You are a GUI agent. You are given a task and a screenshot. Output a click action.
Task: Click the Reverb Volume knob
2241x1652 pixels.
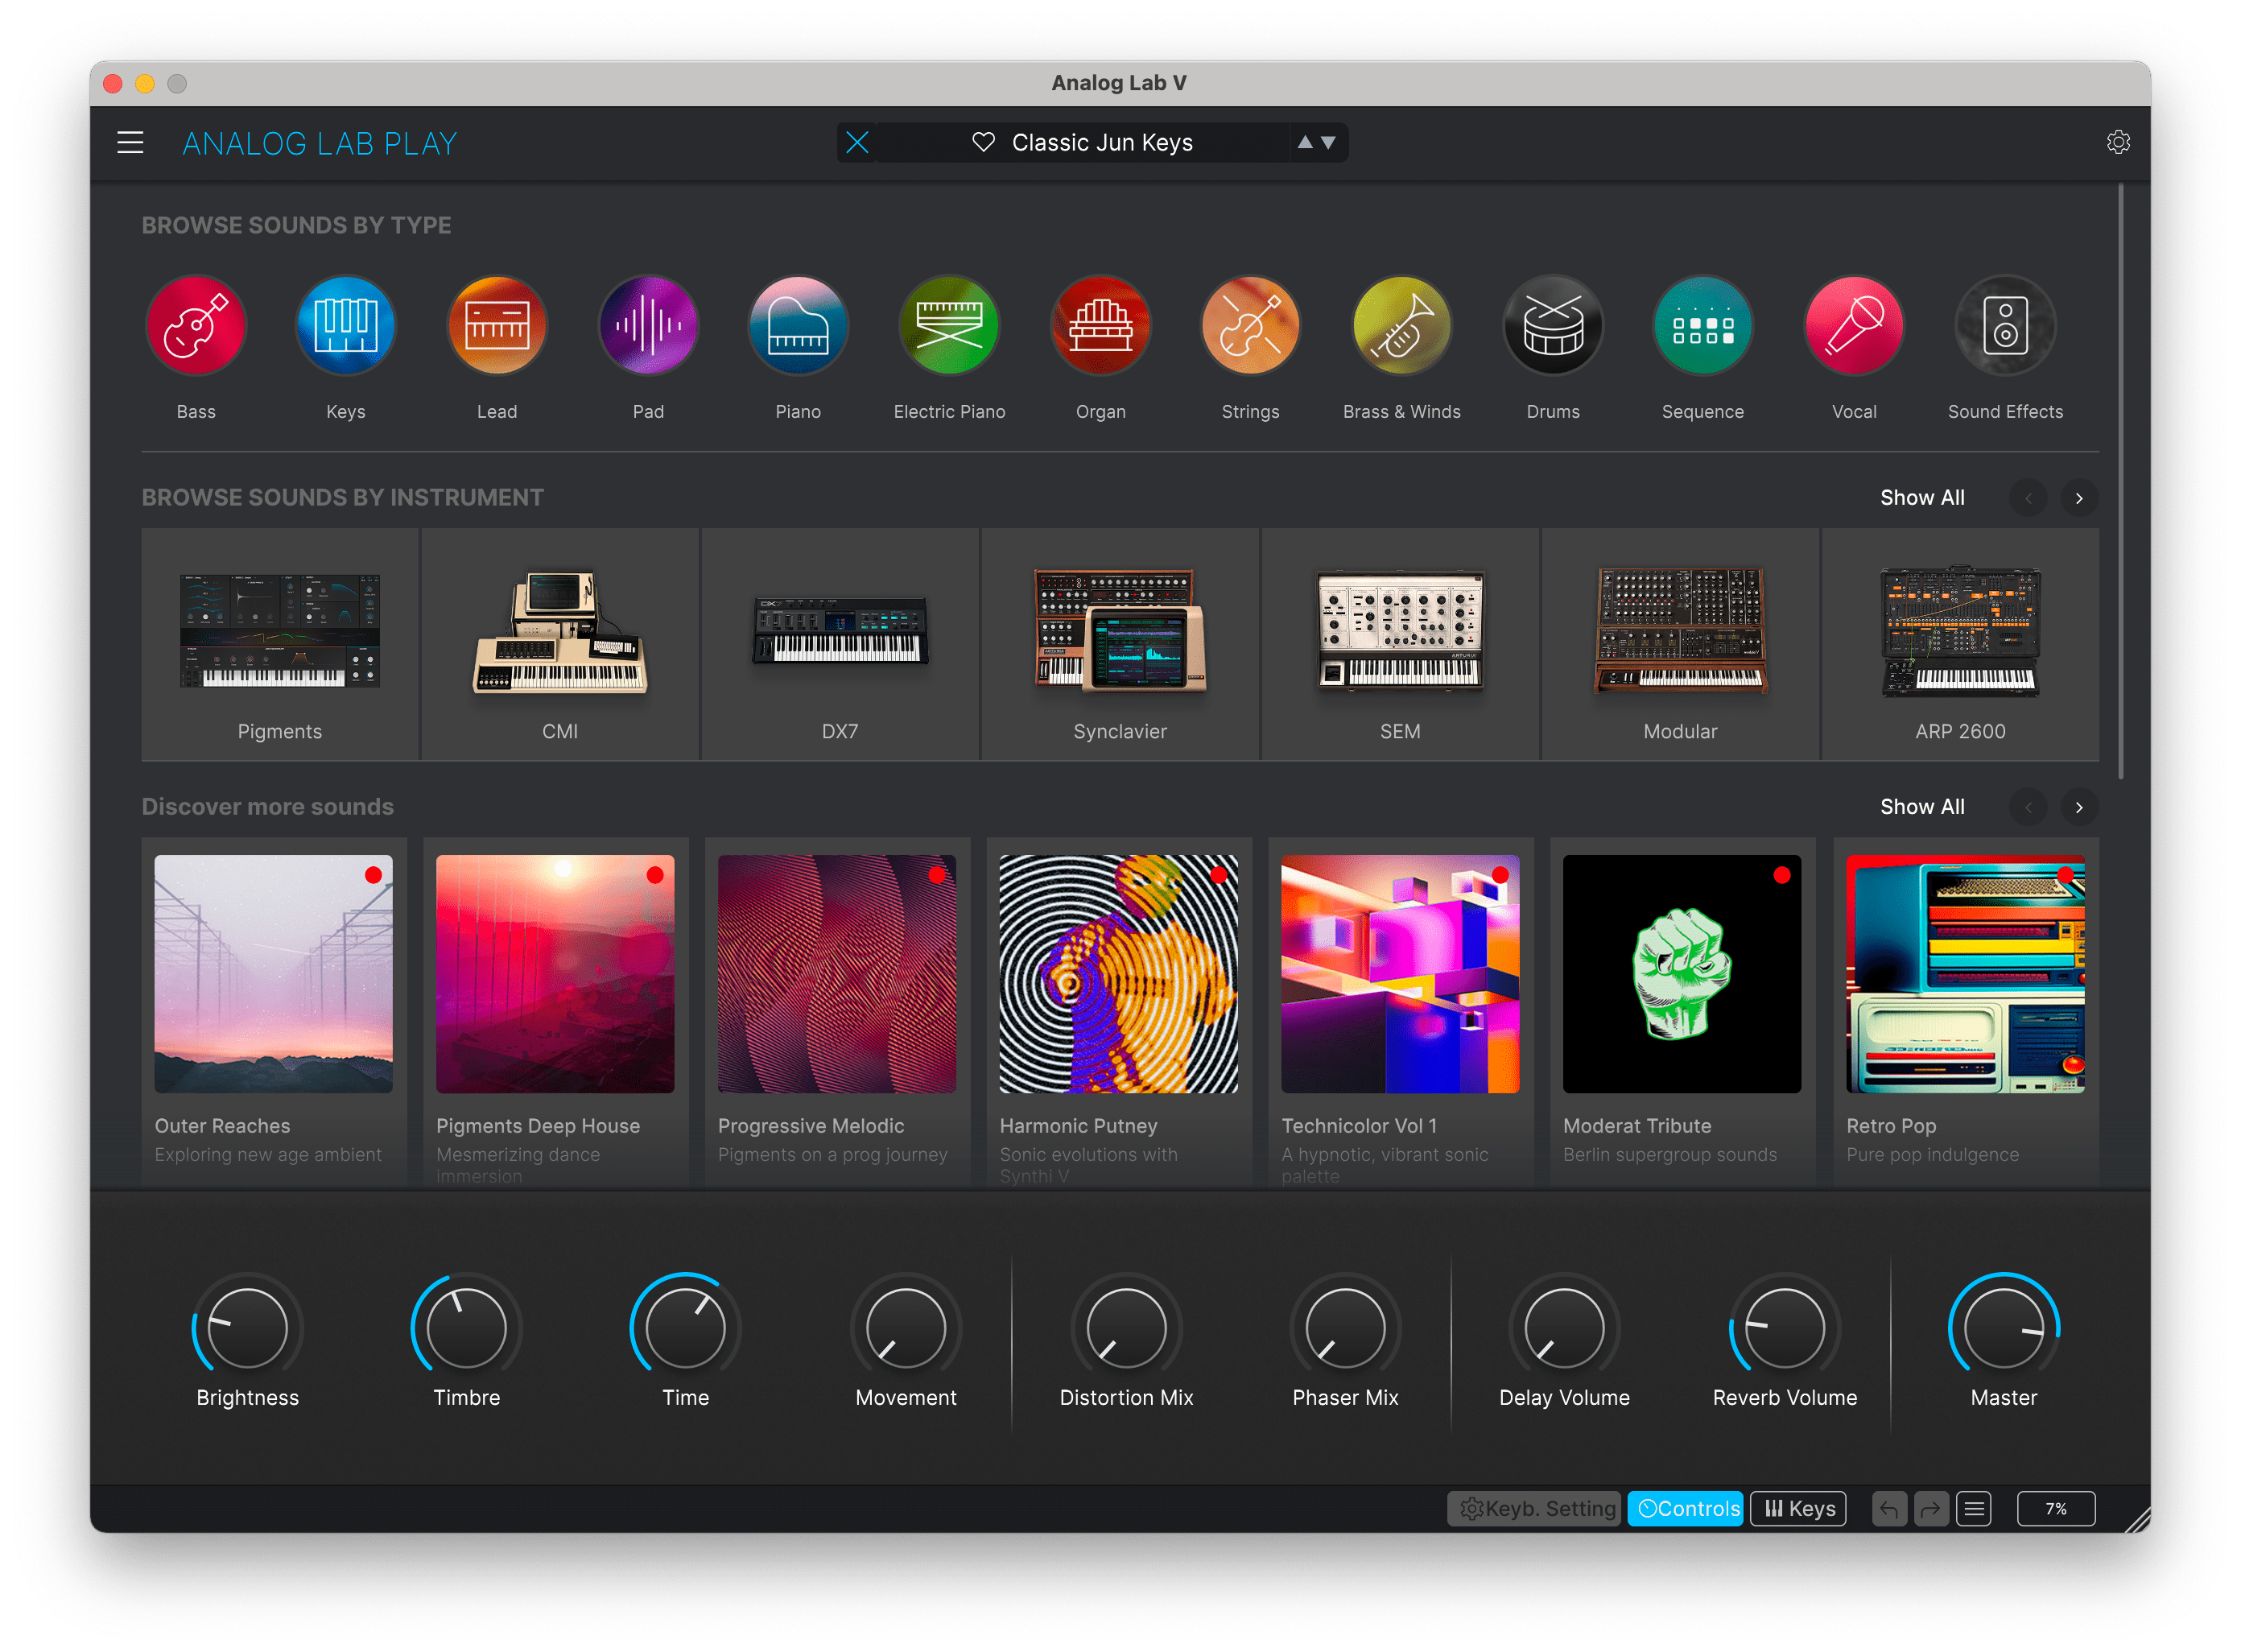pyautogui.click(x=1785, y=1328)
